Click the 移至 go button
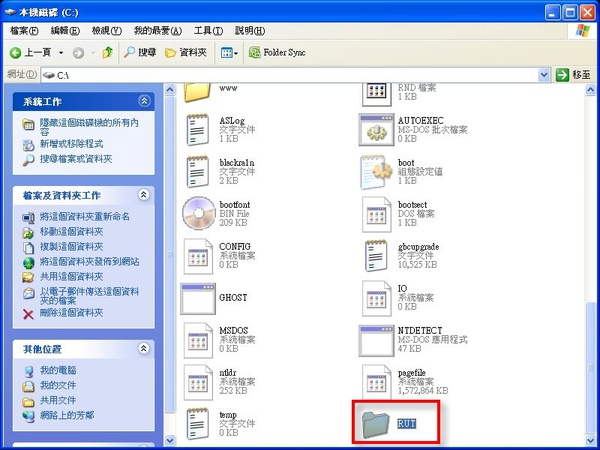The height and width of the screenshot is (450, 600). click(x=574, y=75)
